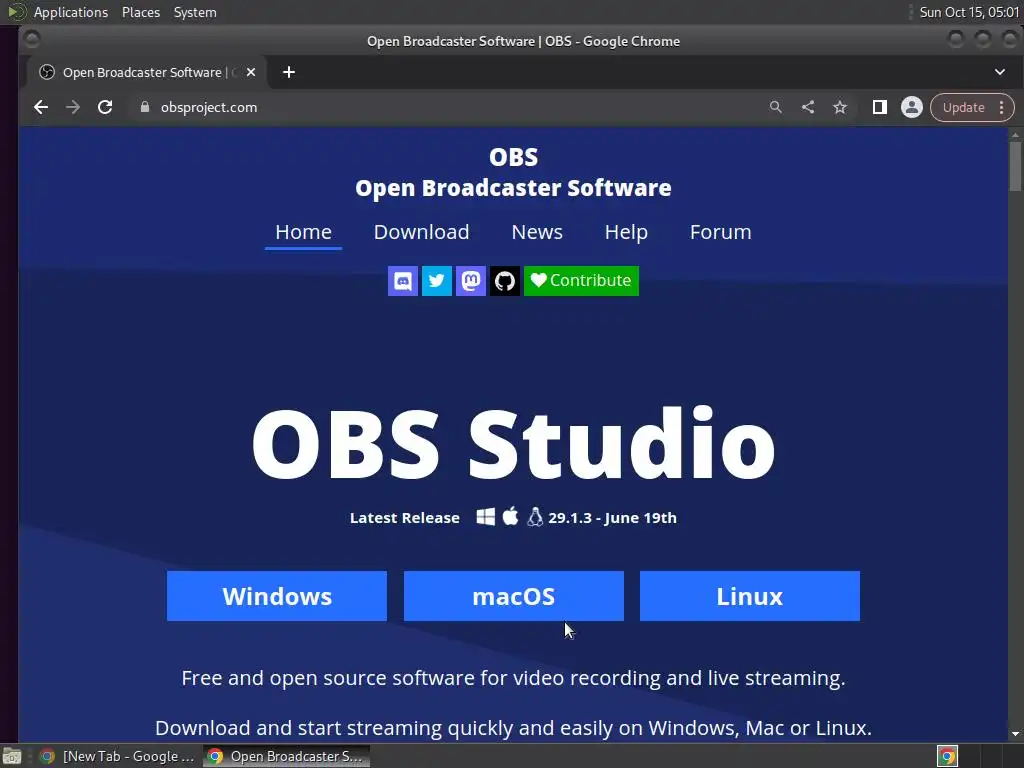
Task: Go to the Home nav link
Action: pos(303,232)
